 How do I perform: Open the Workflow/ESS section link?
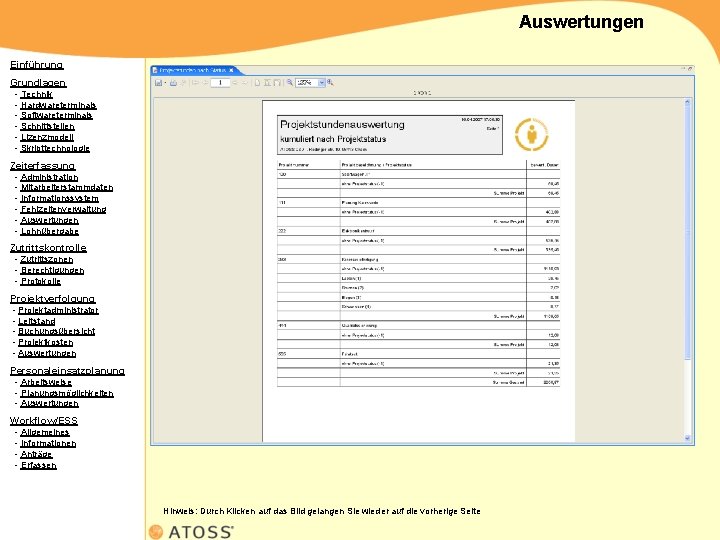tap(44, 421)
